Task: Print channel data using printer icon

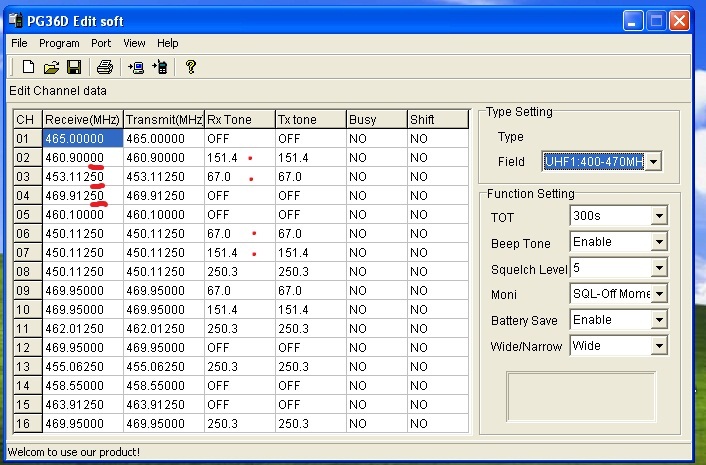Action: [x=105, y=67]
